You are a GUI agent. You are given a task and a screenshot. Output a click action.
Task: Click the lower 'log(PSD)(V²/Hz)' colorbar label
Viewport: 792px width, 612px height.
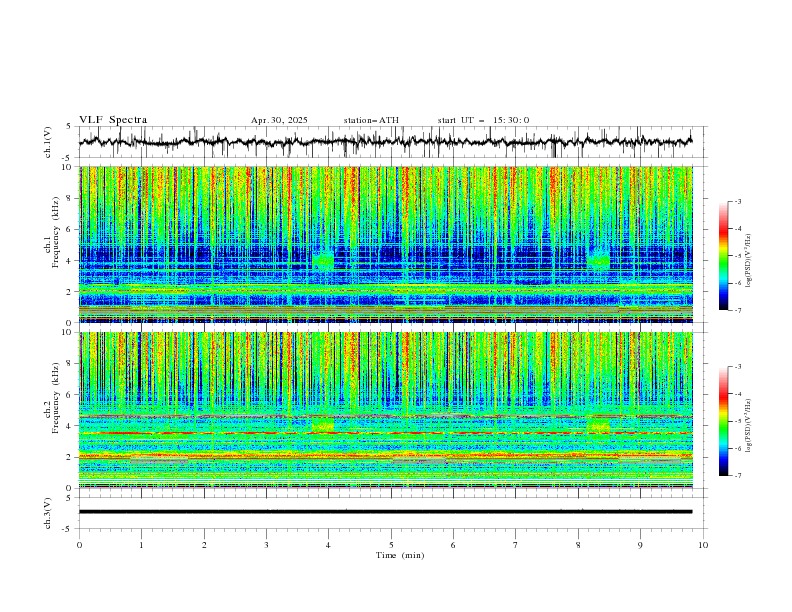click(748, 425)
